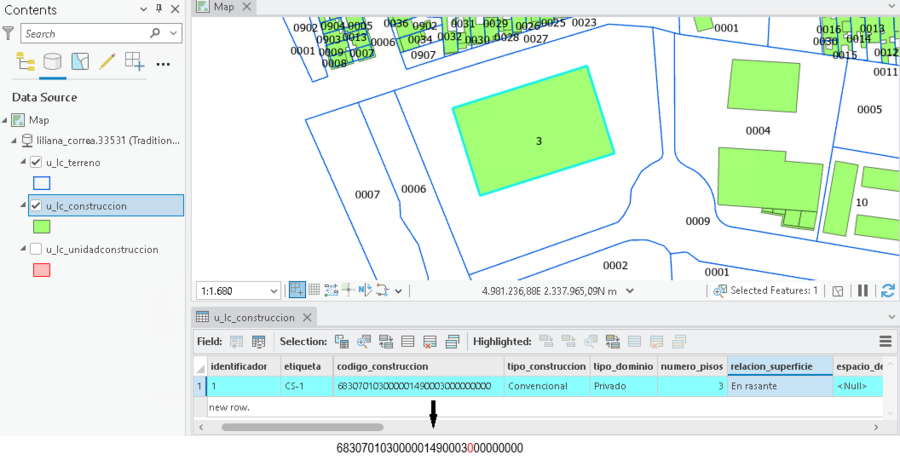Open search box dropdown arrow
This screenshot has height=466, width=900.
point(173,33)
